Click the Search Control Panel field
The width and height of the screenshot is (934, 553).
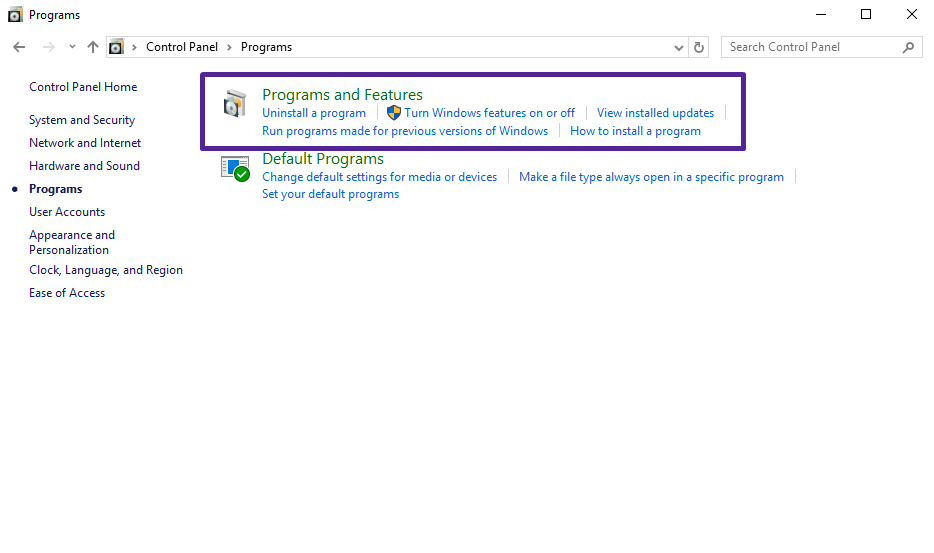click(821, 47)
